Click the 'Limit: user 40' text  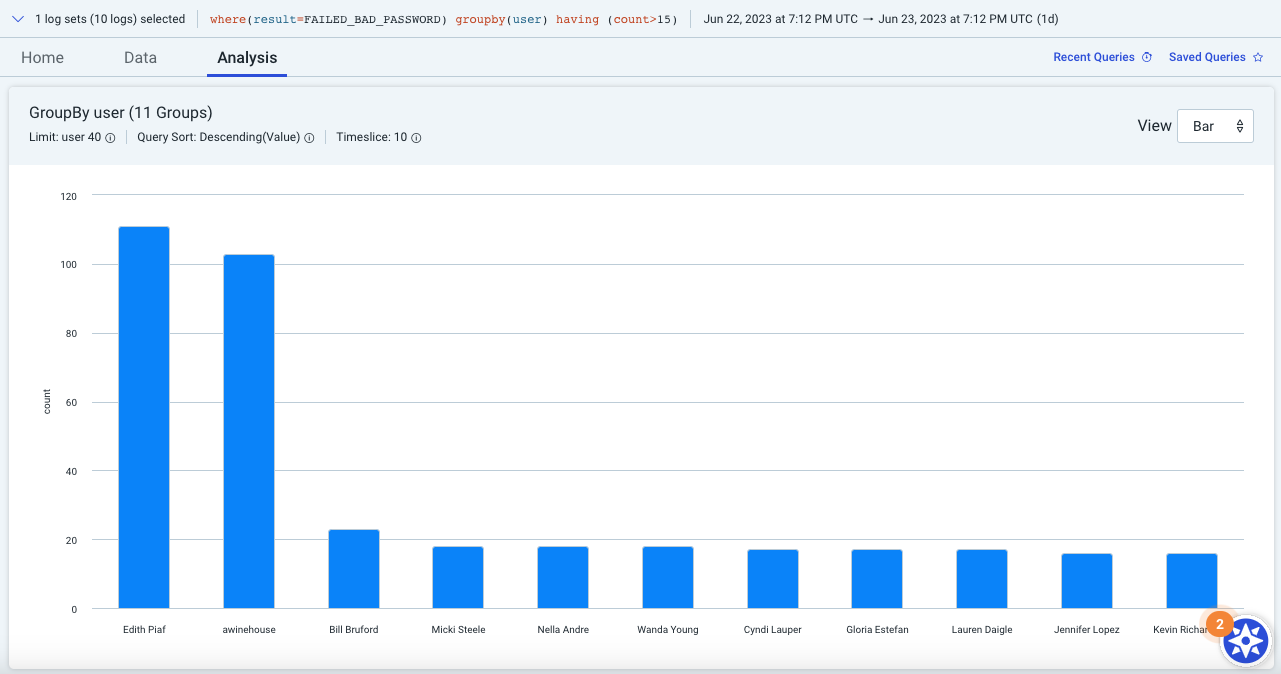pos(65,138)
